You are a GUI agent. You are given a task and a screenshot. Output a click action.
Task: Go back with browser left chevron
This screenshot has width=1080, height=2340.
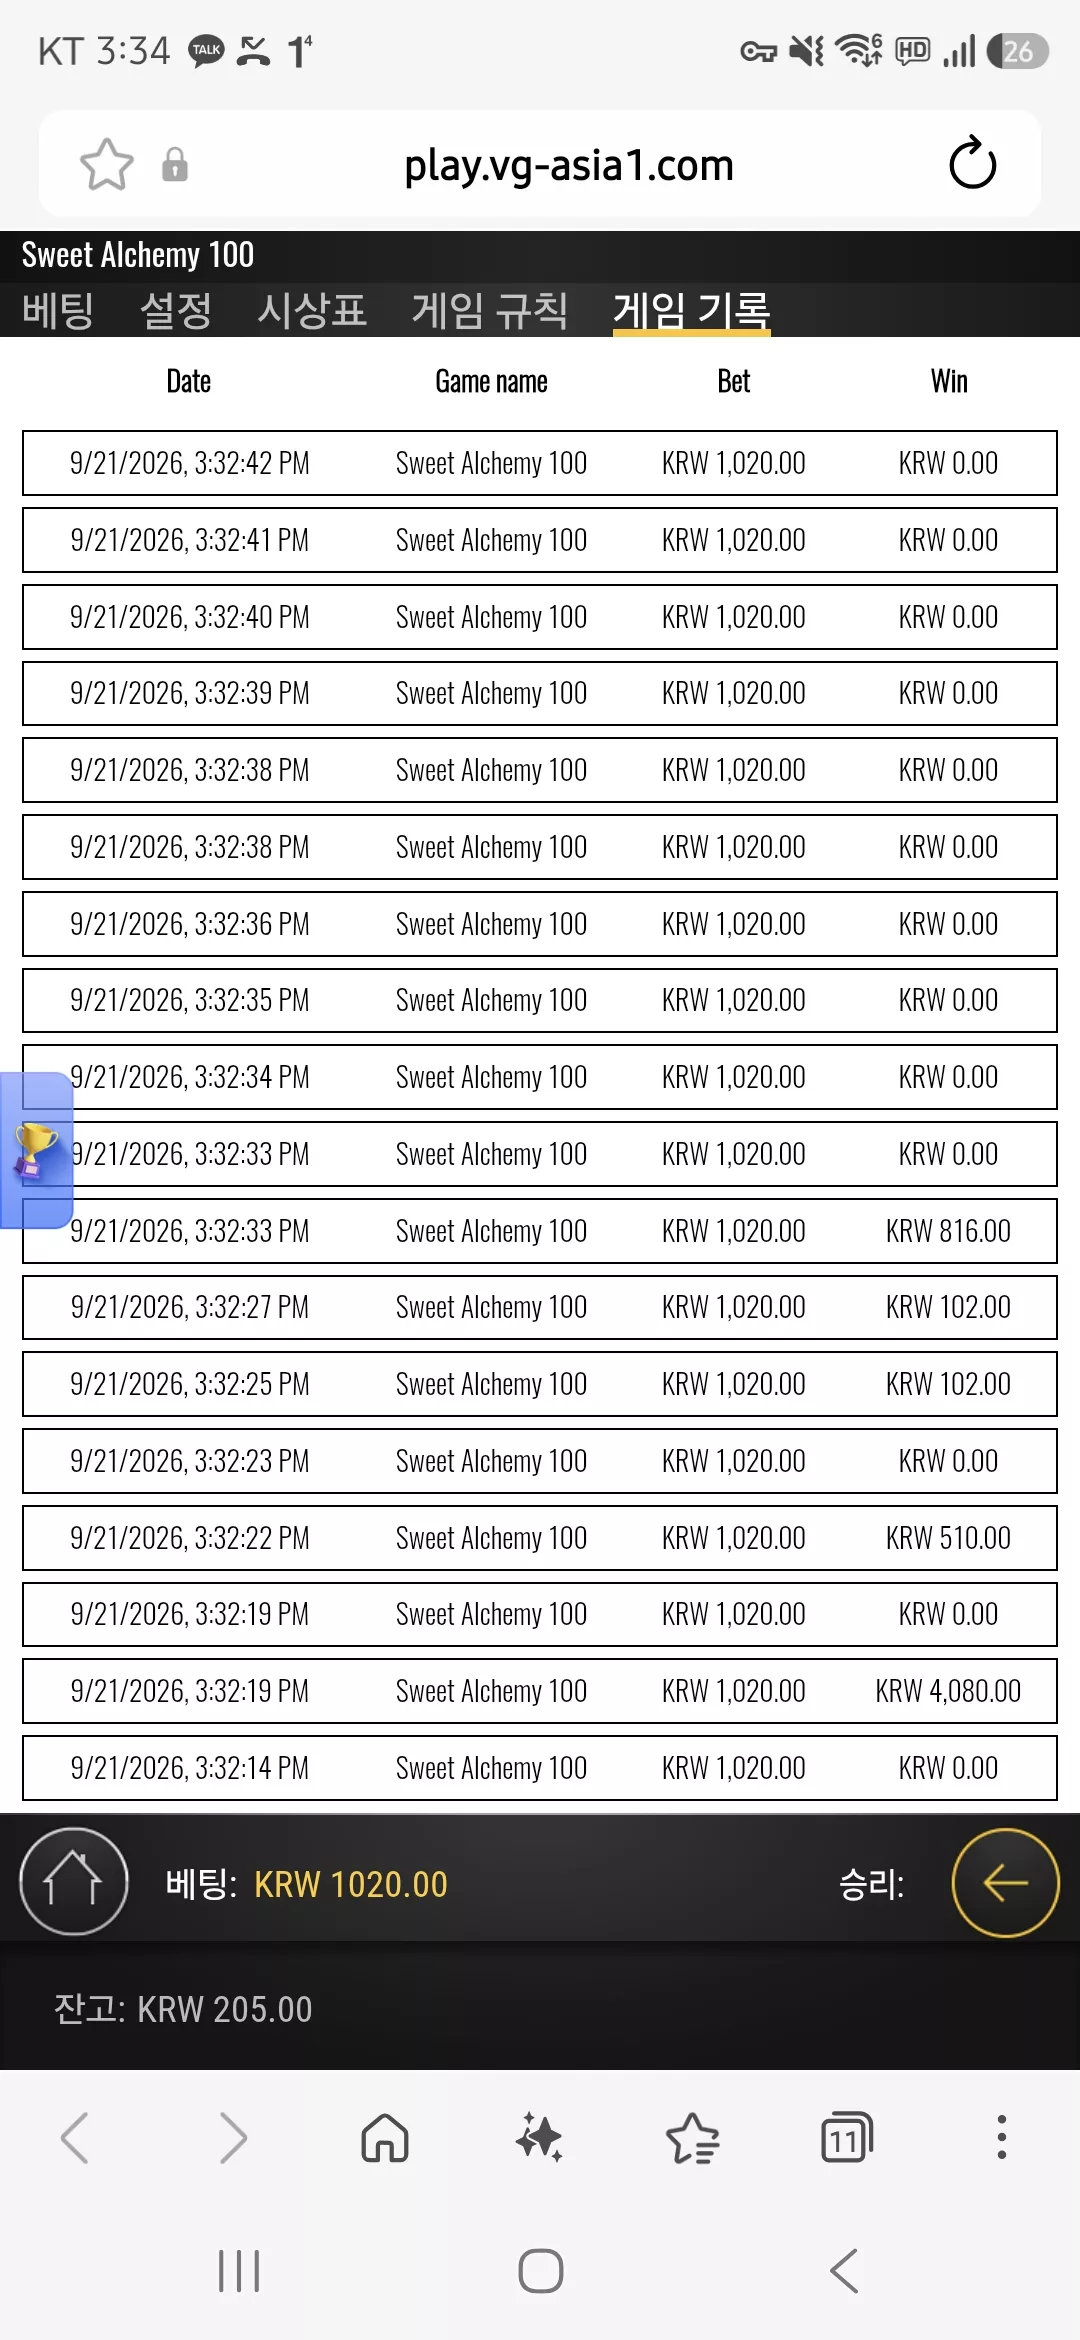pyautogui.click(x=75, y=2138)
